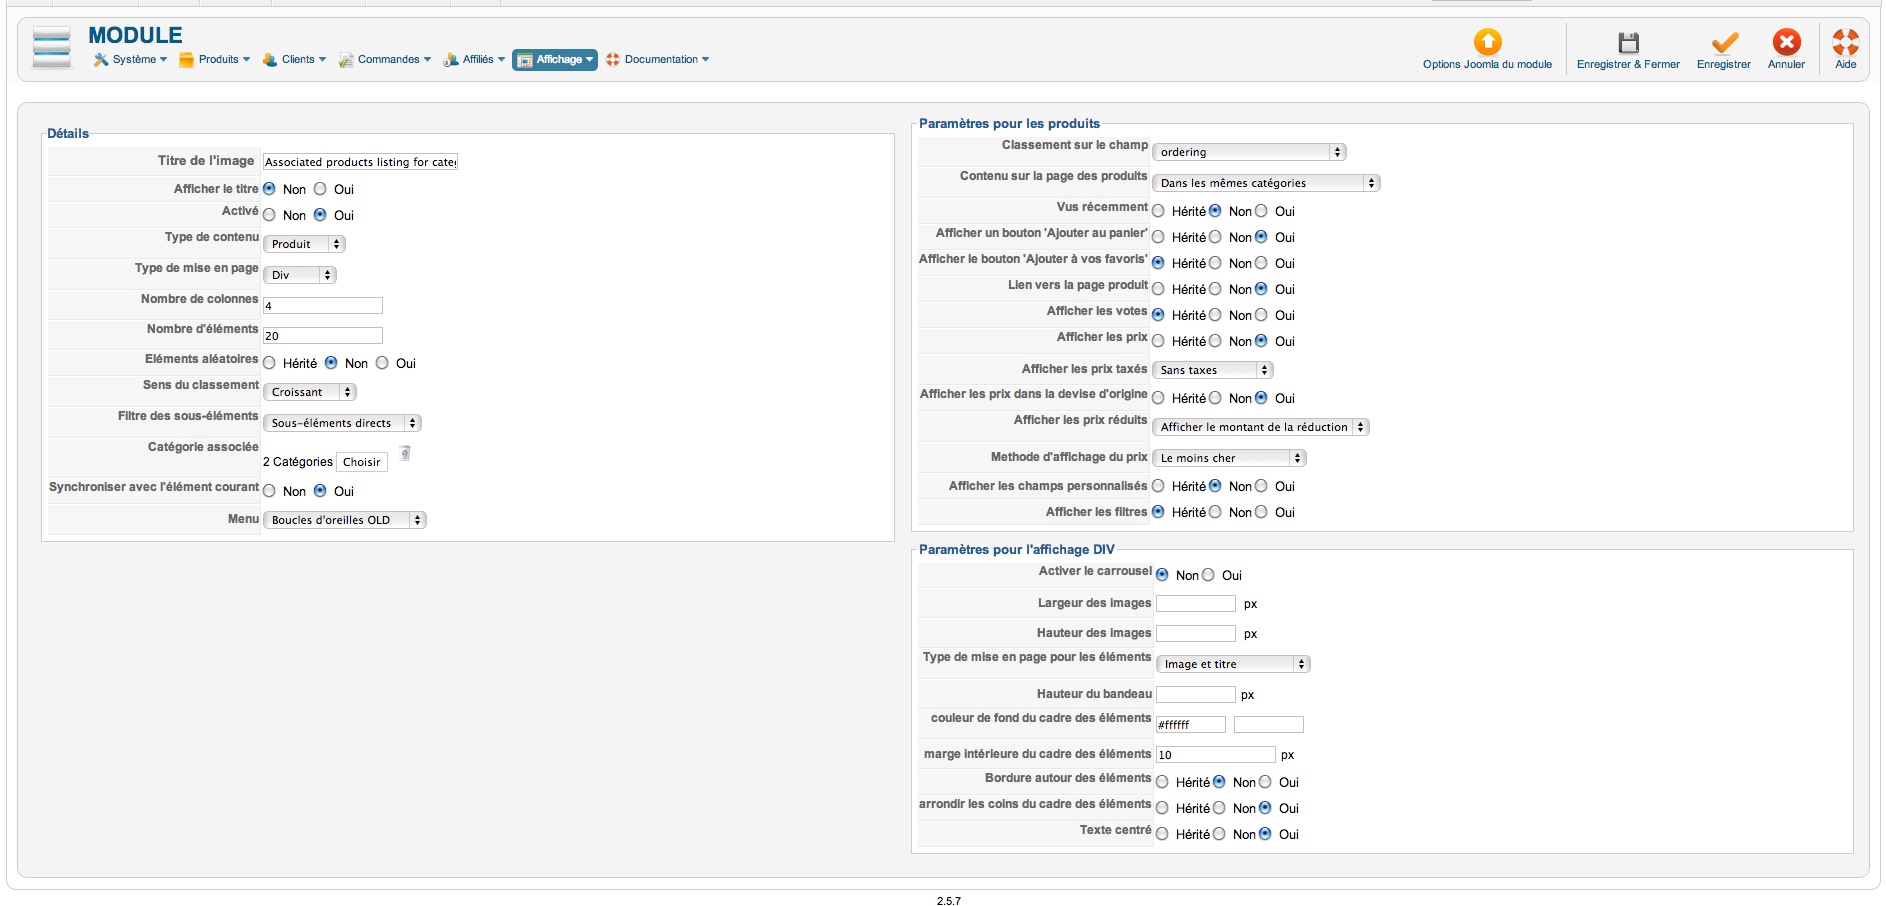Click the Nombre de colonnes input field
This screenshot has width=1886, height=906.
tap(322, 306)
